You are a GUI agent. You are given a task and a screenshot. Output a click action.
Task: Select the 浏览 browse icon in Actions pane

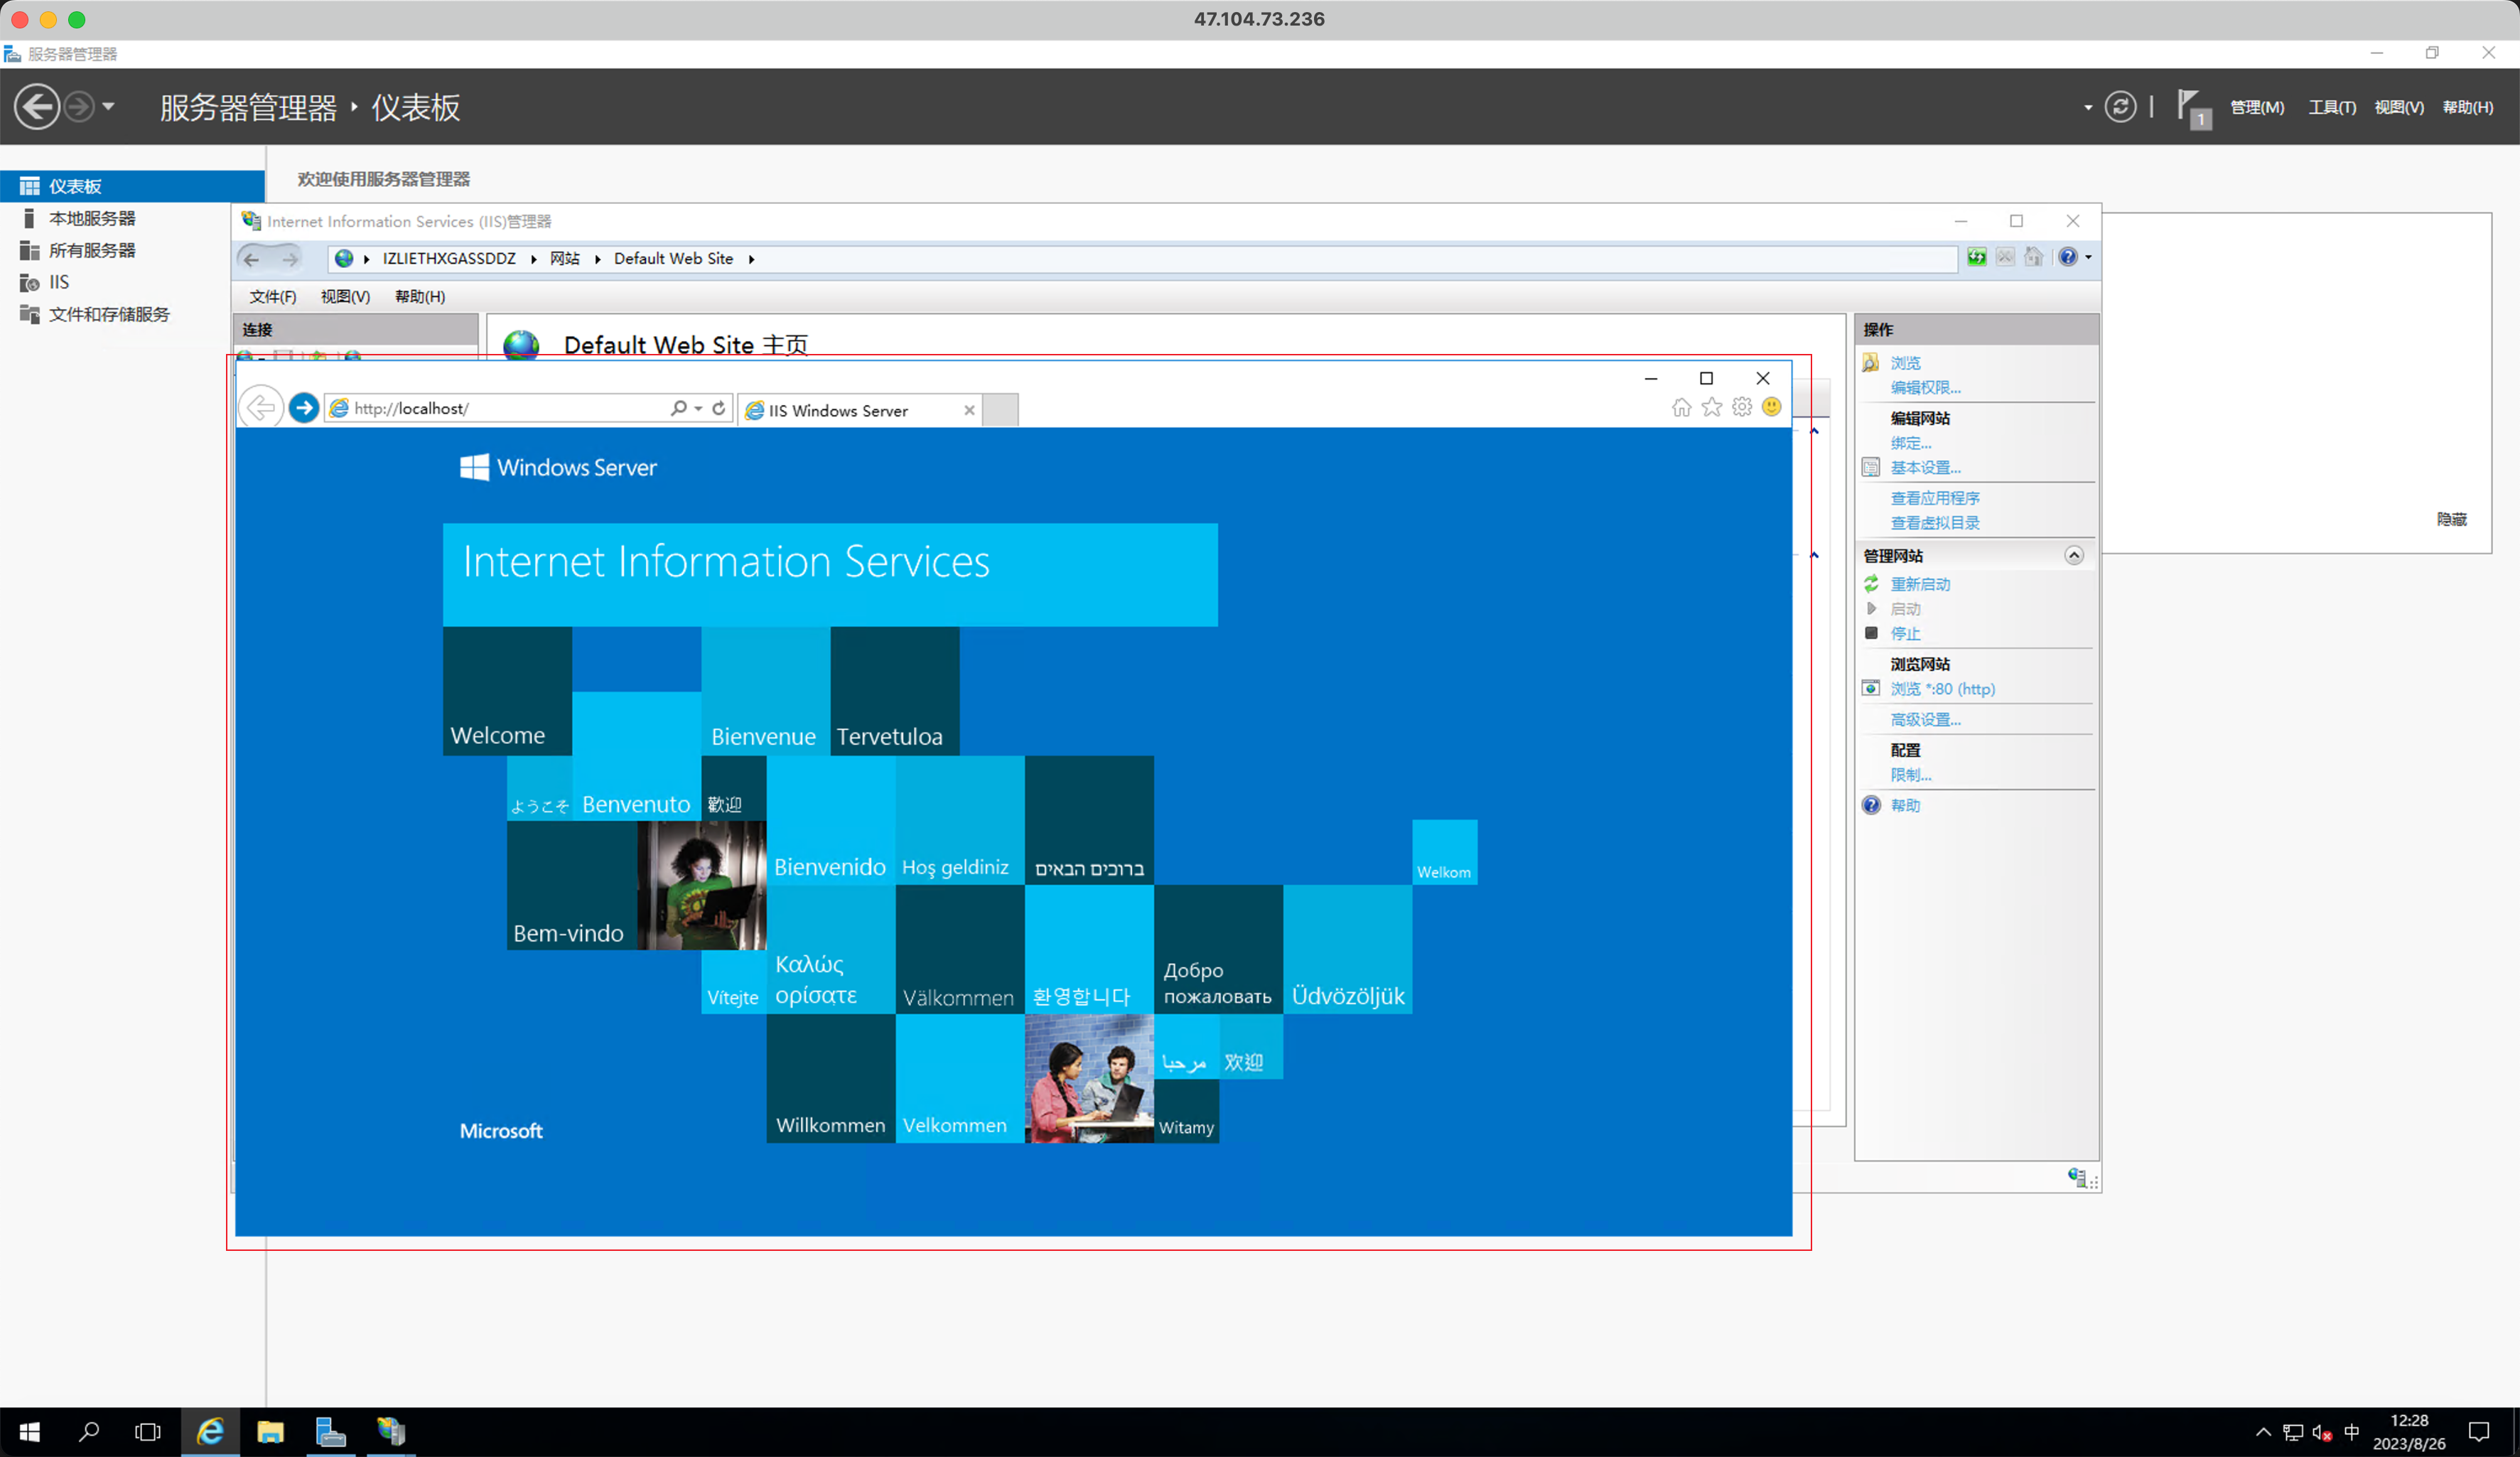(x=1870, y=362)
